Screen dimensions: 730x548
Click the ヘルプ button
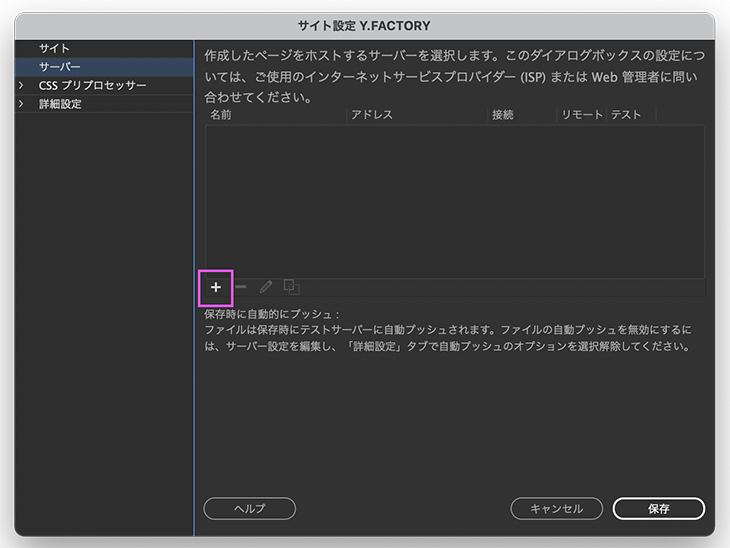coord(250,508)
